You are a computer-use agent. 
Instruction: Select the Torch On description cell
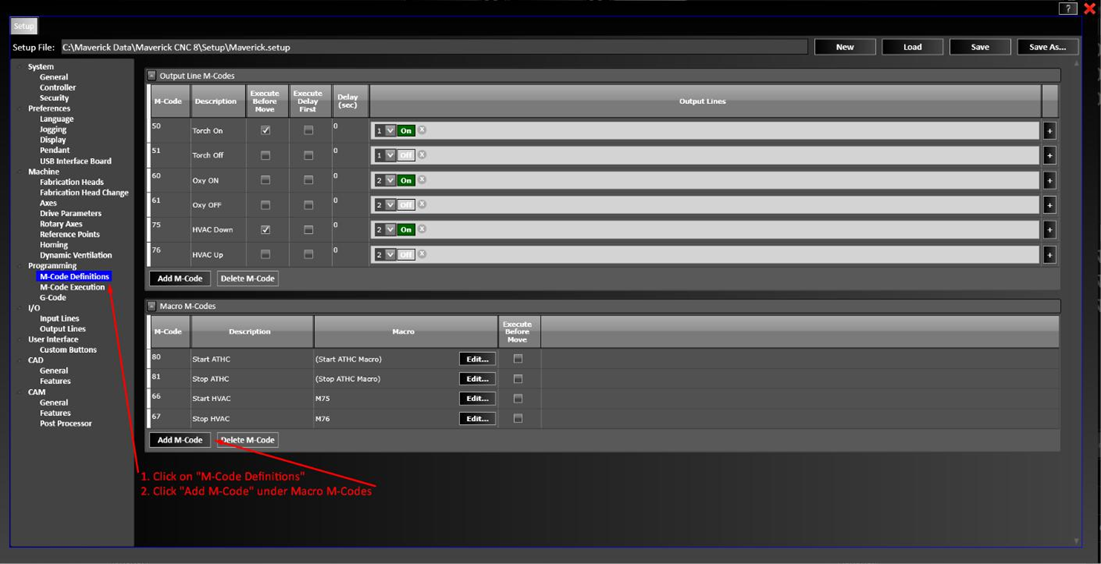point(218,131)
